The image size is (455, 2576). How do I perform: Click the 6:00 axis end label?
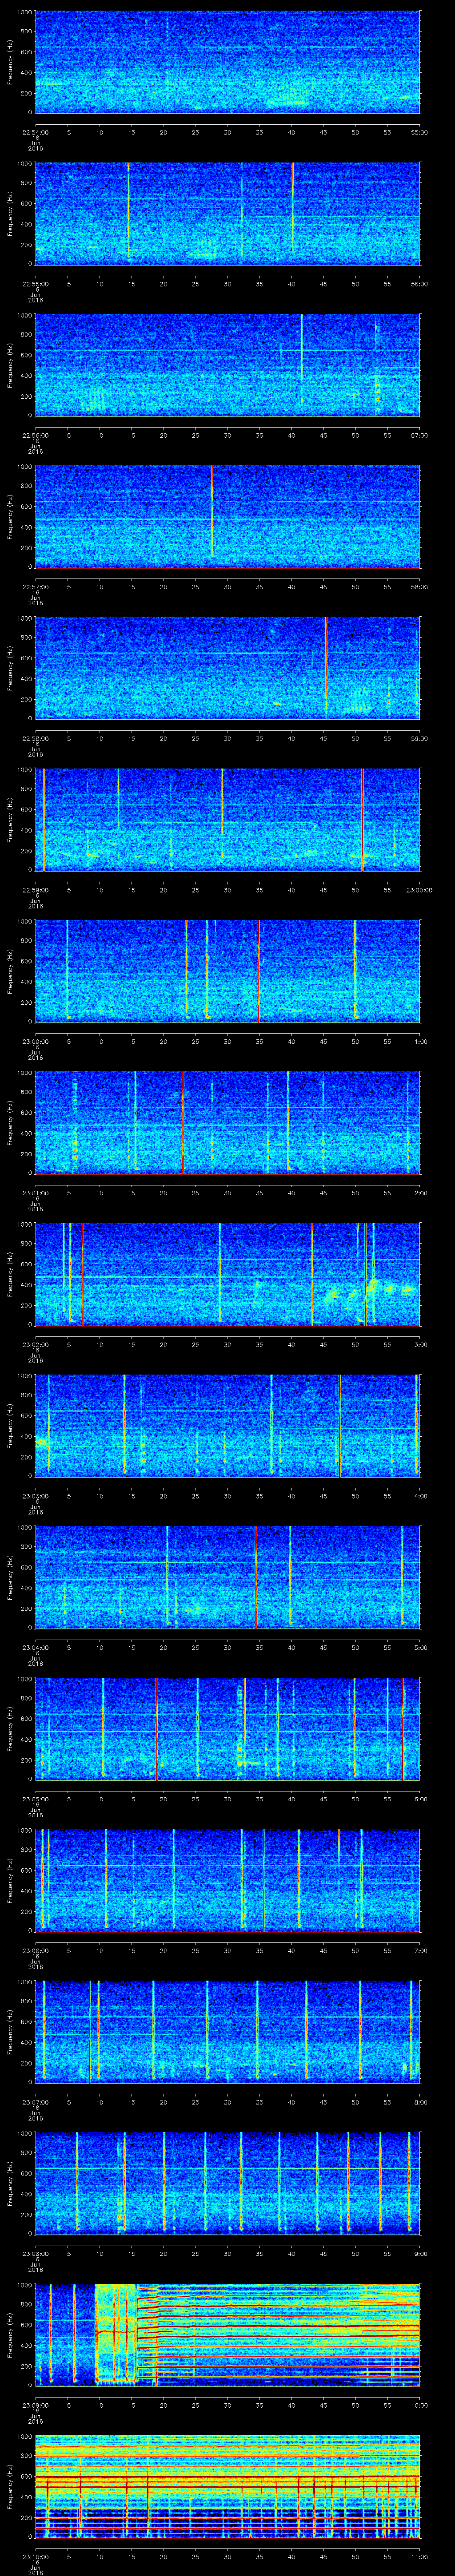[x=421, y=1799]
